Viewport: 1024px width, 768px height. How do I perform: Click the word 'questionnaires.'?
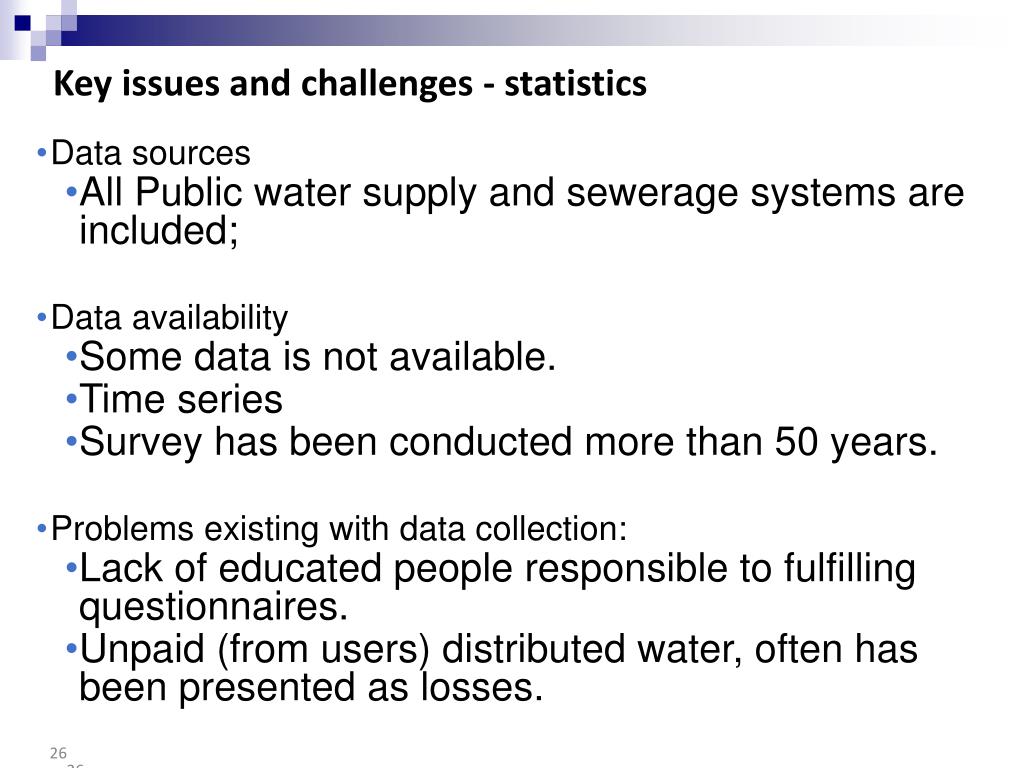214,607
